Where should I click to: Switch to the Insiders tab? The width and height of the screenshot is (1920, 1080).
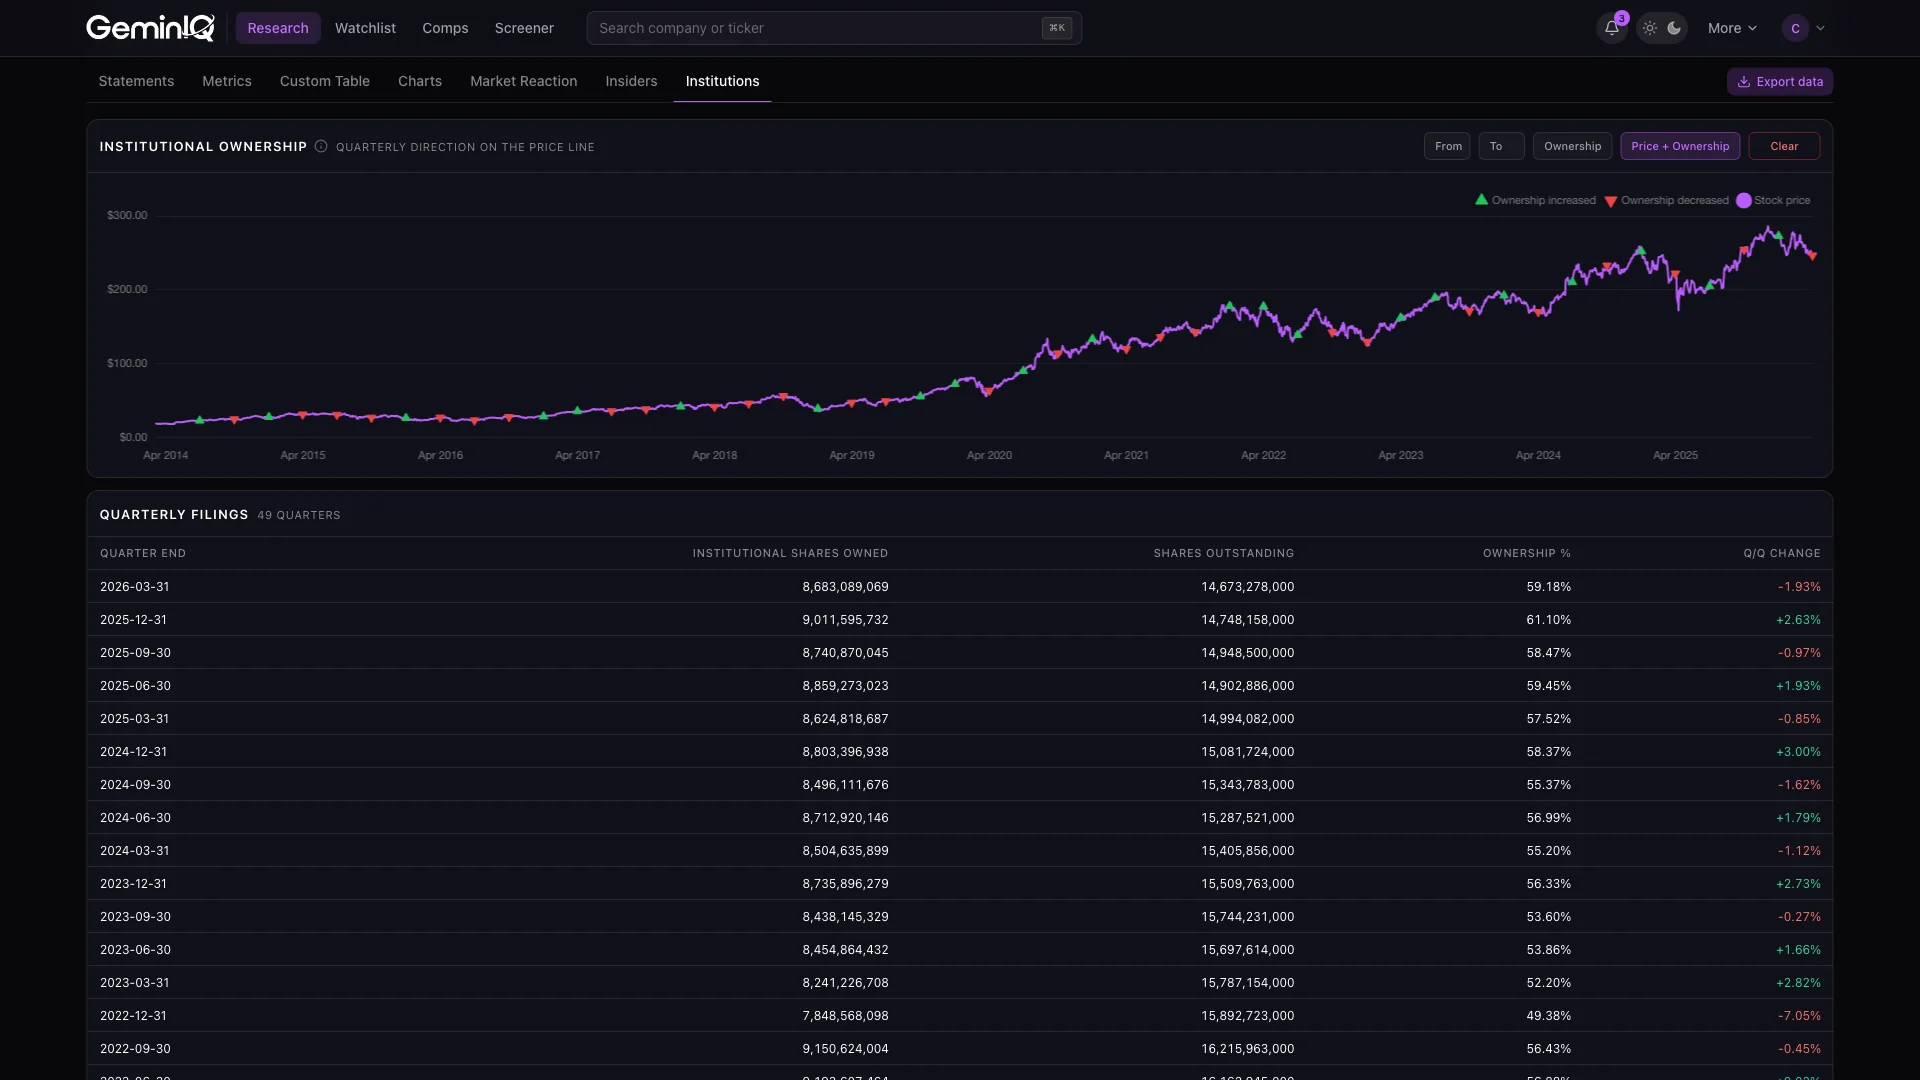pos(631,81)
